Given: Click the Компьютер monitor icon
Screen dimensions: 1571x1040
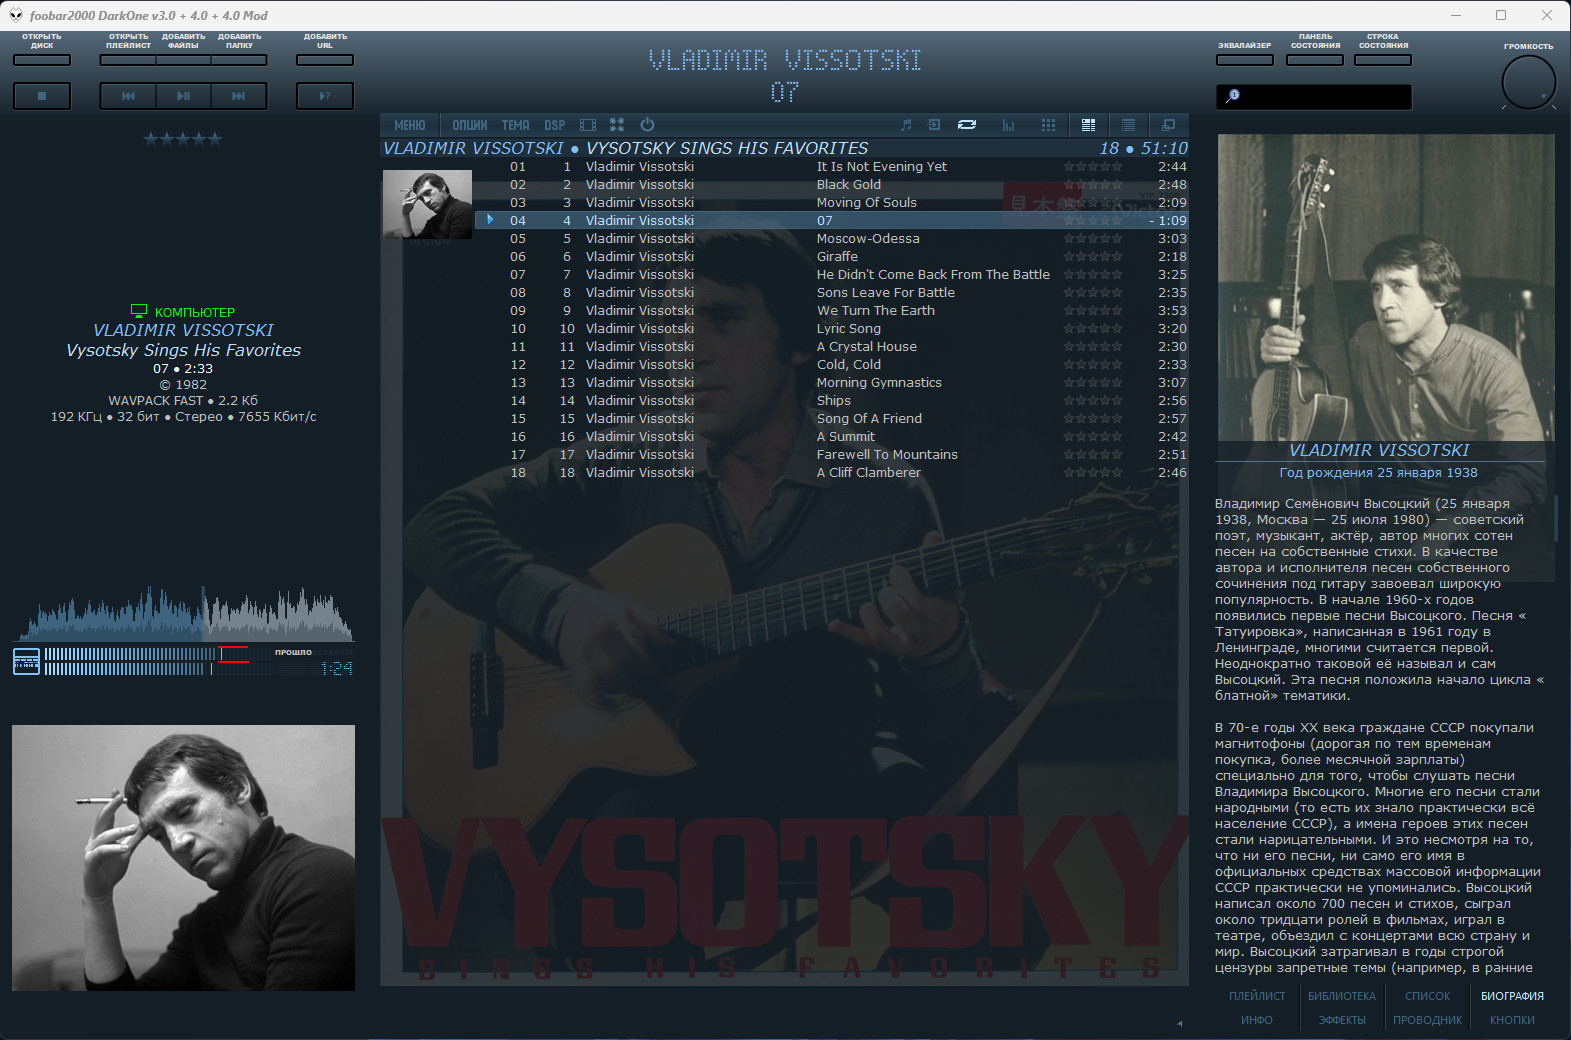Looking at the screenshot, I should (x=139, y=311).
